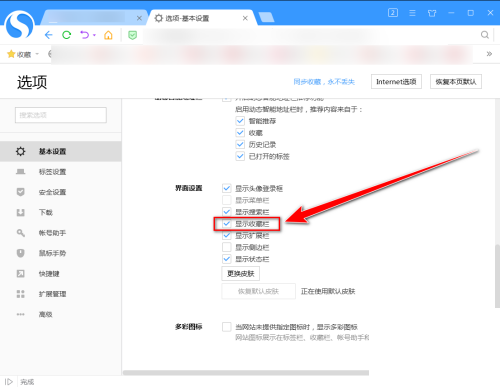
Task: Uncheck 显示头像登录框
Action: pos(227,188)
